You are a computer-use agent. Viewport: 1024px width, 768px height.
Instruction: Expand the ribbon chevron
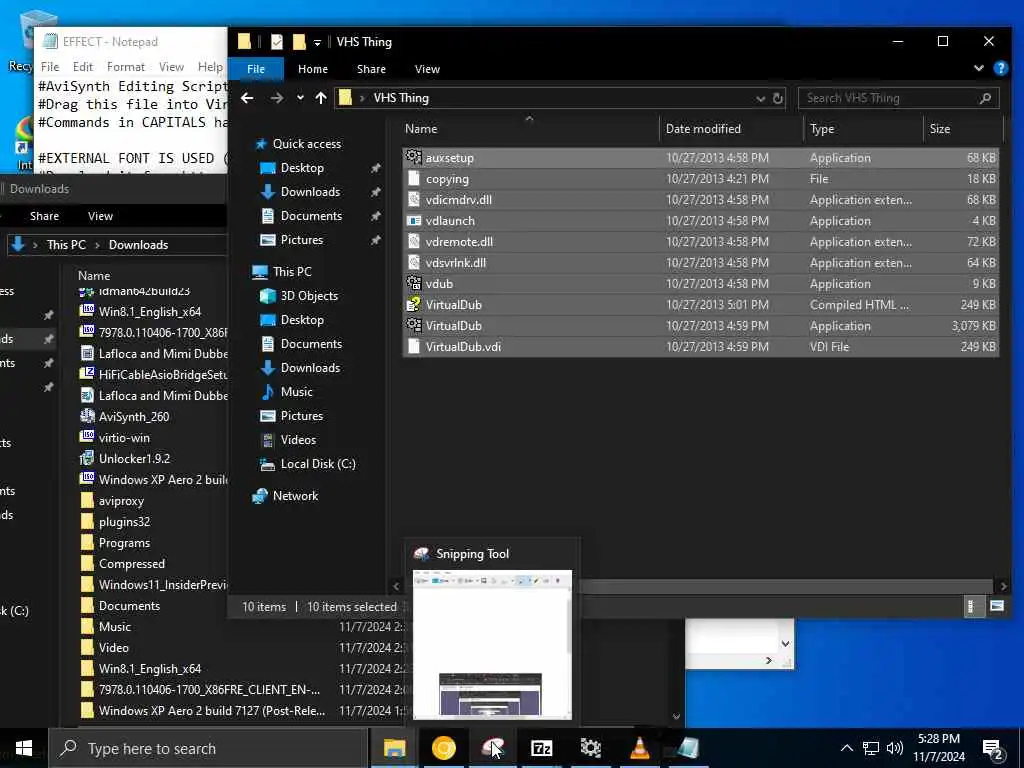(978, 68)
